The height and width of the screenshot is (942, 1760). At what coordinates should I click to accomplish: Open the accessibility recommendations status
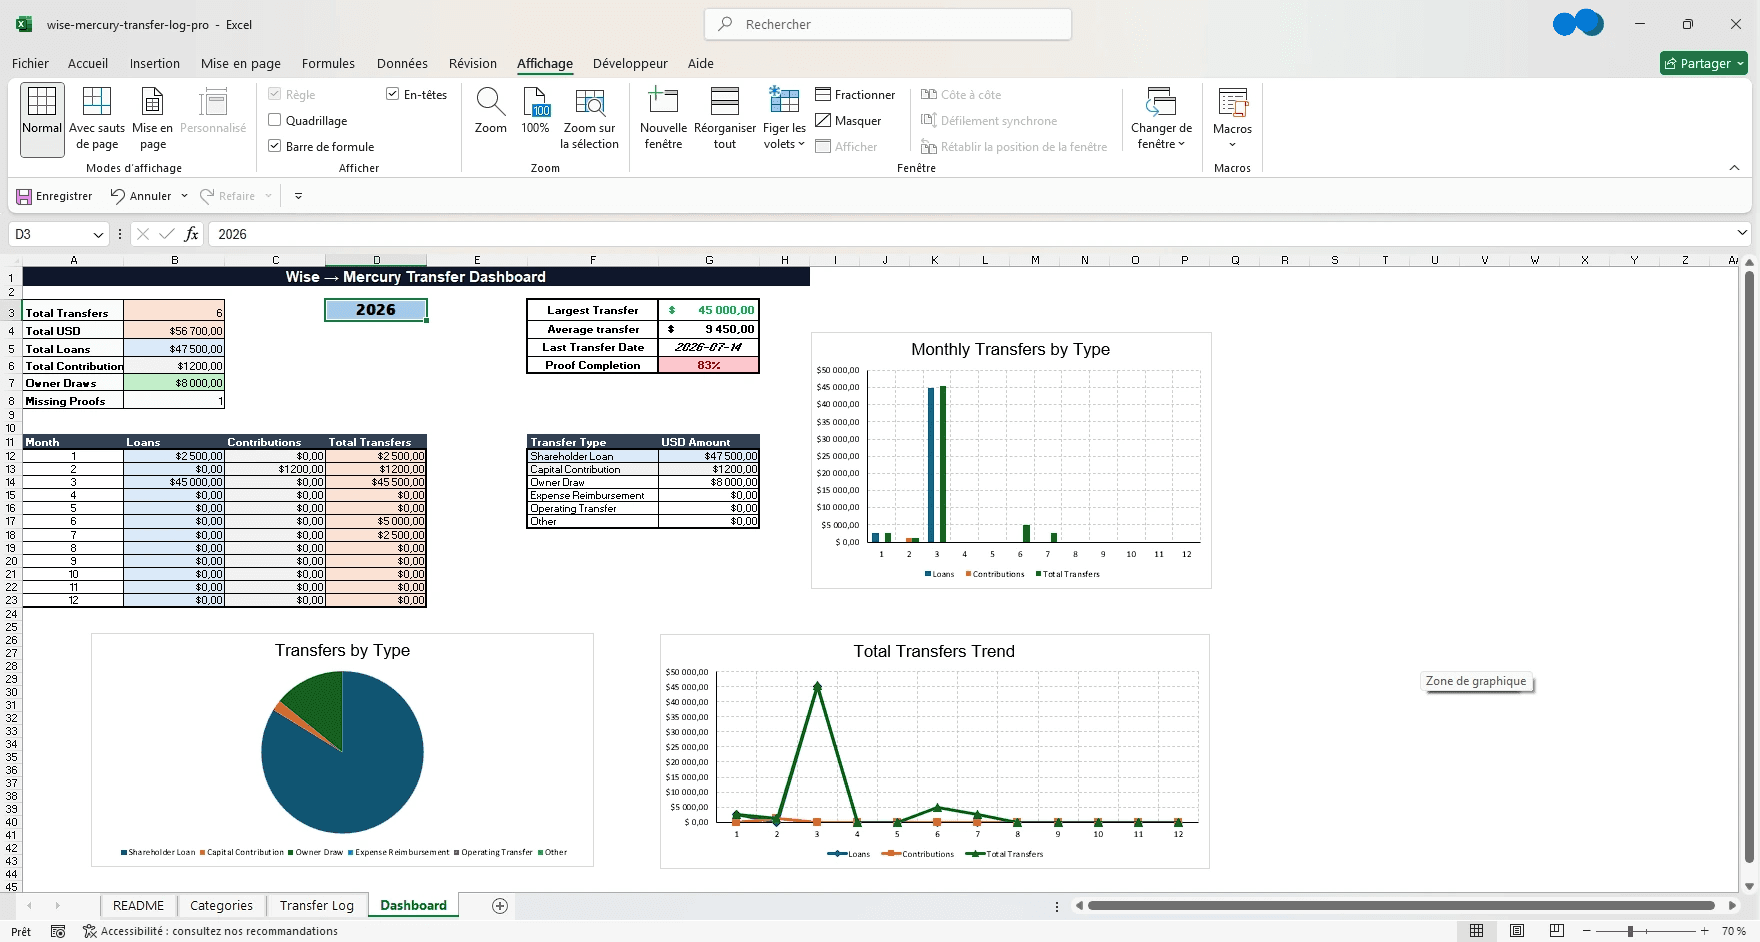click(x=210, y=931)
